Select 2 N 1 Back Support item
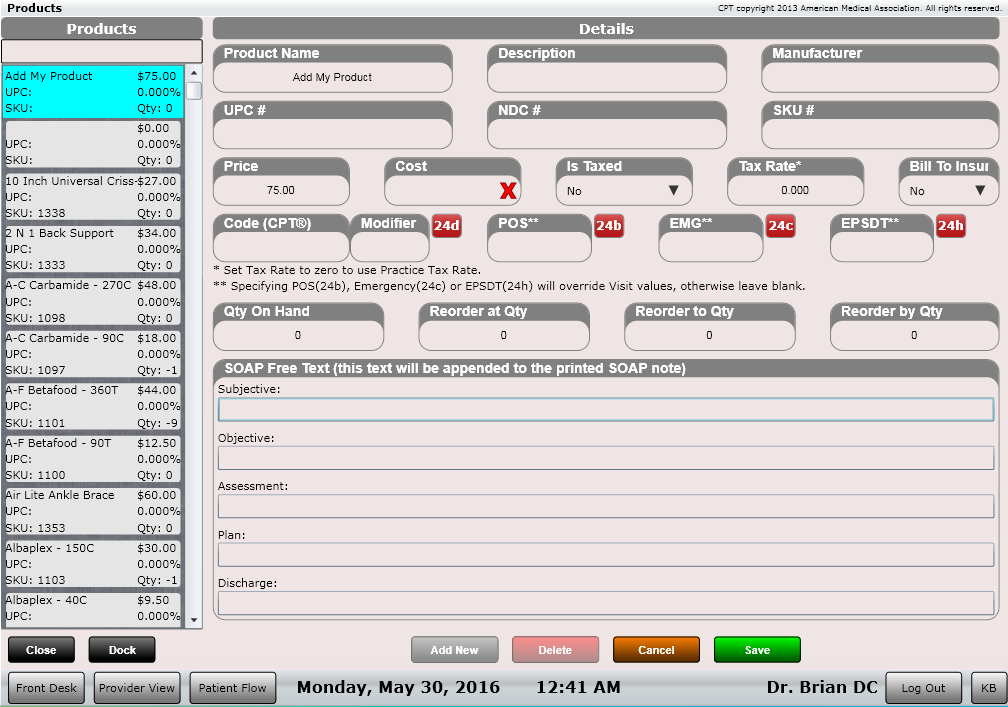The height and width of the screenshot is (707, 1008). pos(93,249)
